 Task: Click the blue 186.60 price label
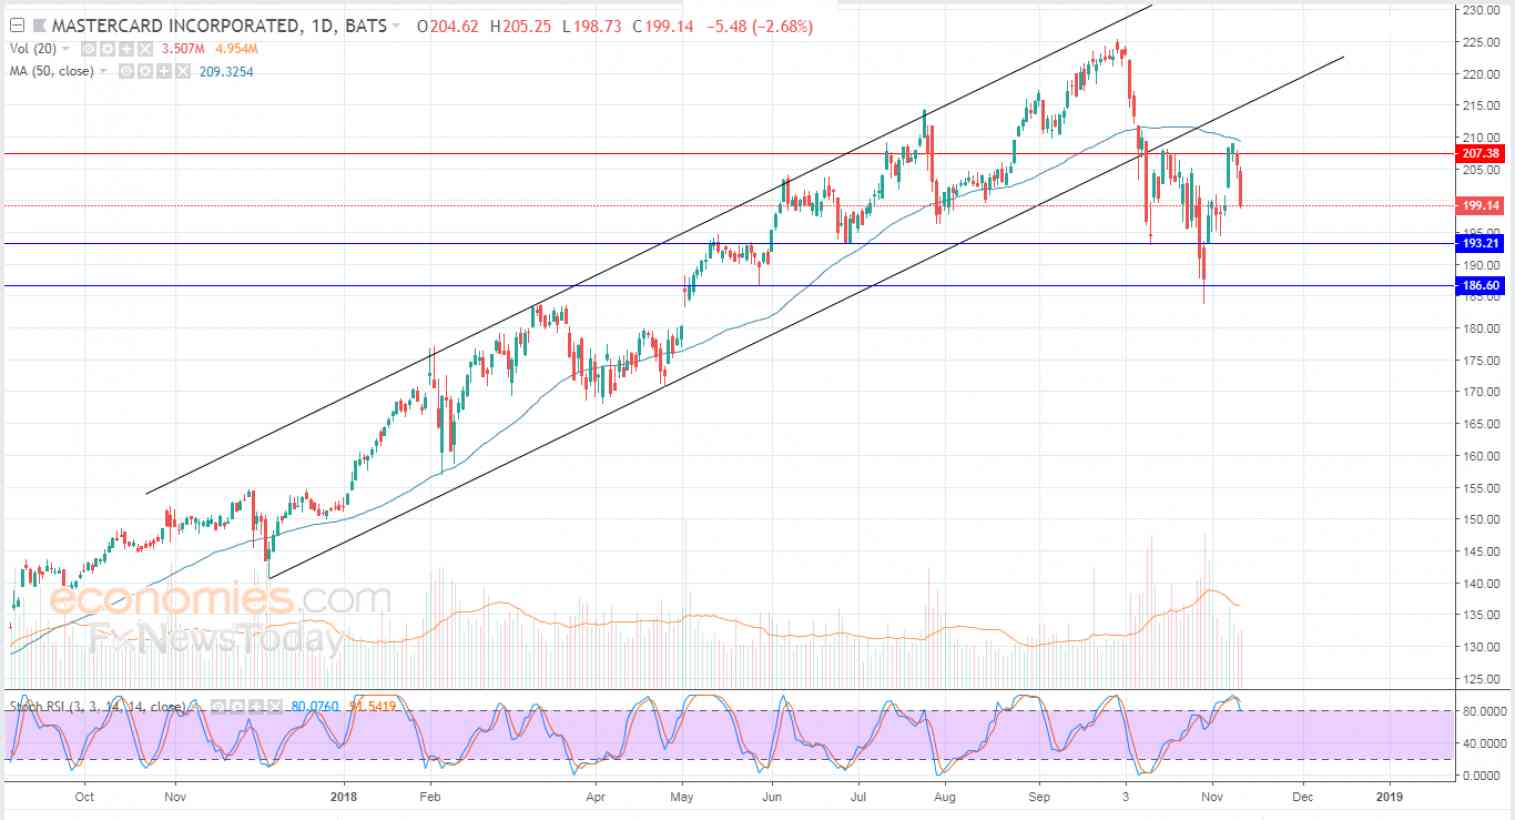1481,286
